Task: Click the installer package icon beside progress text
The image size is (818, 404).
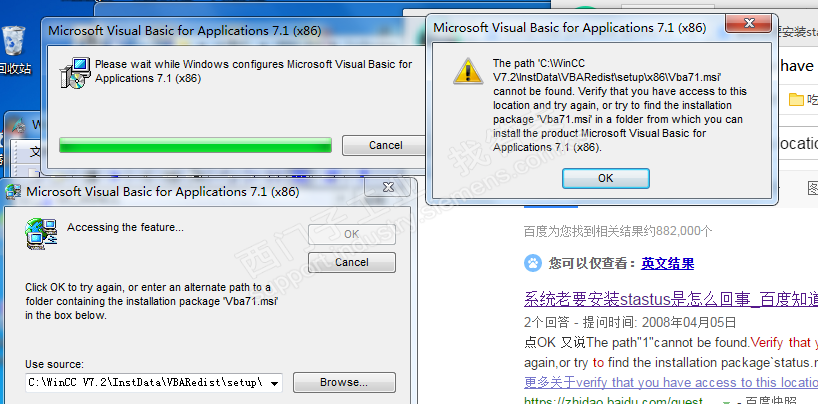Action: pyautogui.click(x=72, y=73)
